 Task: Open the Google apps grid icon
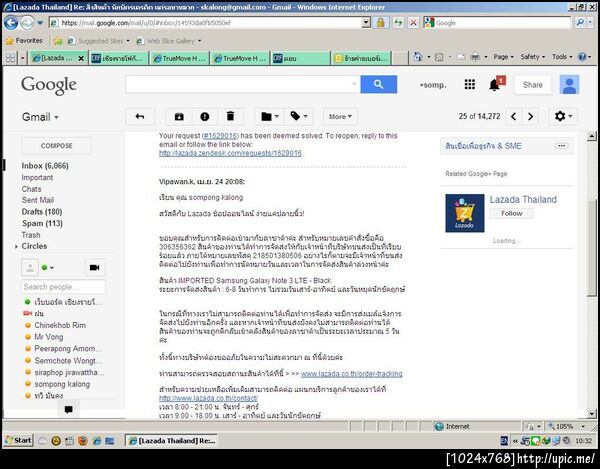pyautogui.click(x=470, y=85)
